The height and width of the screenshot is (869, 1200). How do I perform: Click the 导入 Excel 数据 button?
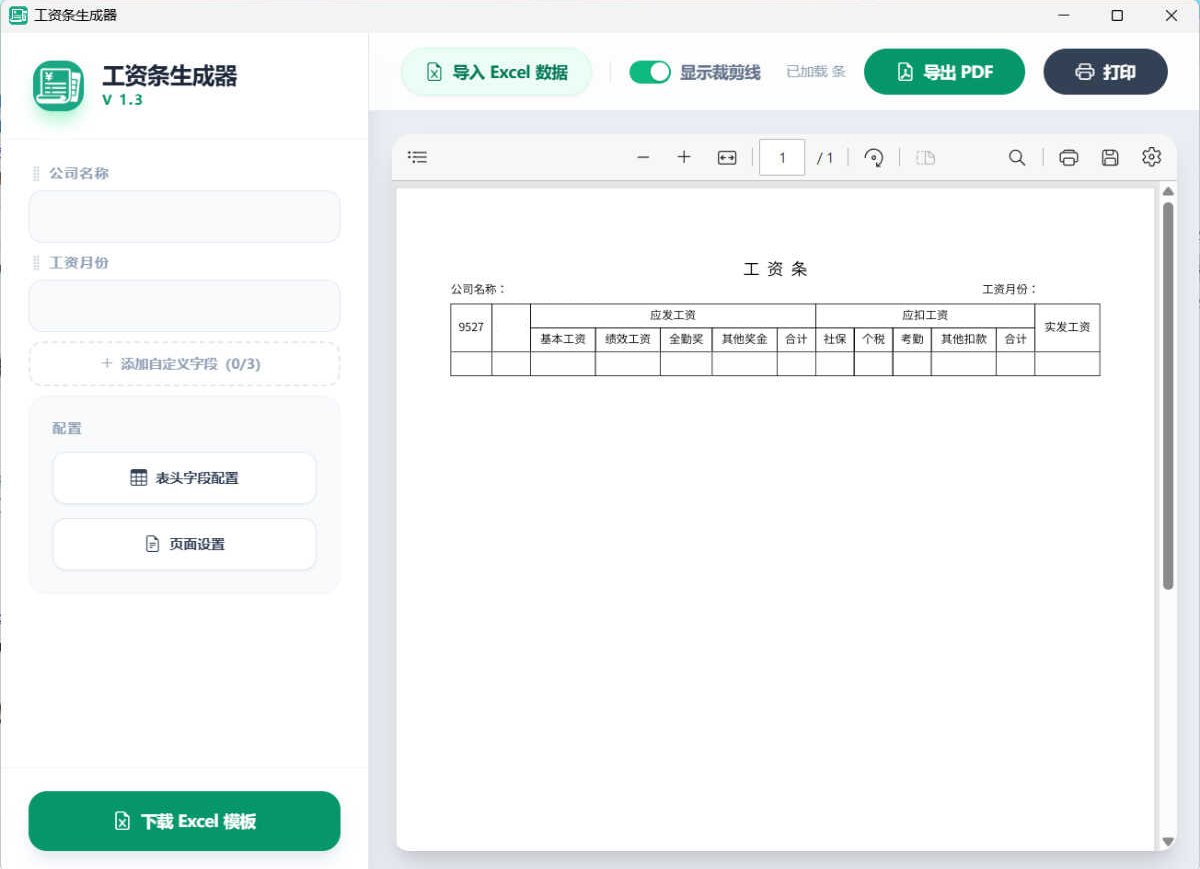[497, 72]
